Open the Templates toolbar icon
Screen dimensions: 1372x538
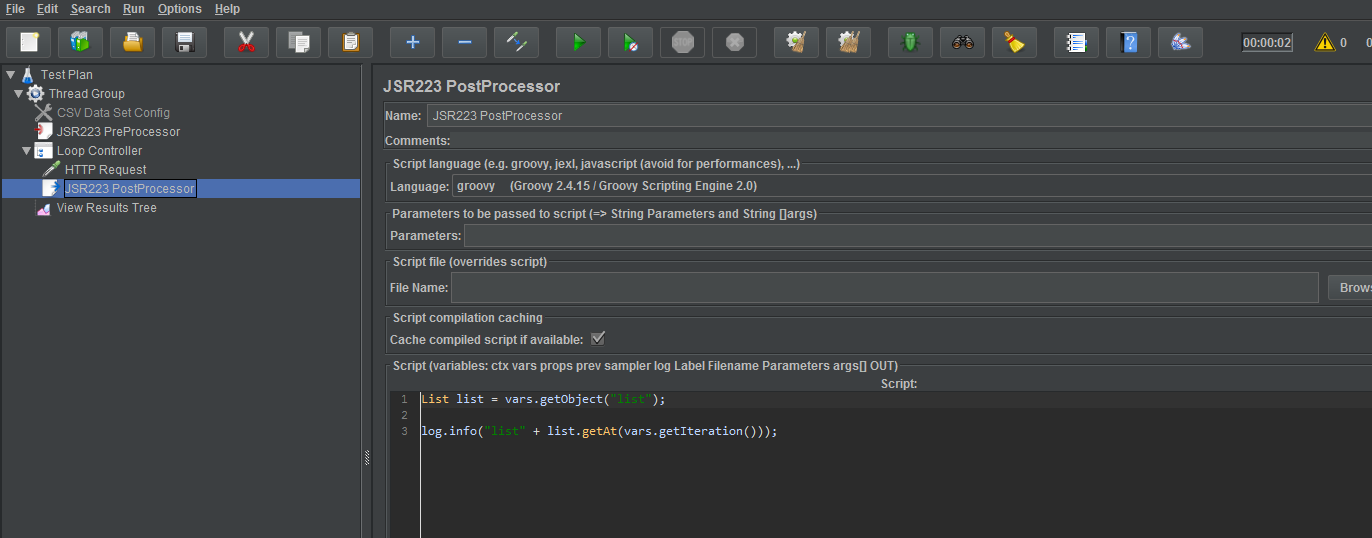click(x=81, y=42)
